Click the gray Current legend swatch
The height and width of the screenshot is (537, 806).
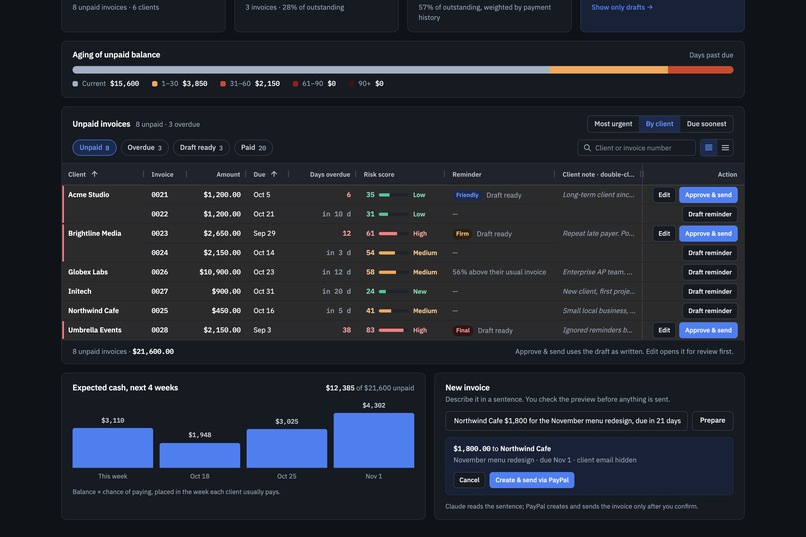coord(76,84)
